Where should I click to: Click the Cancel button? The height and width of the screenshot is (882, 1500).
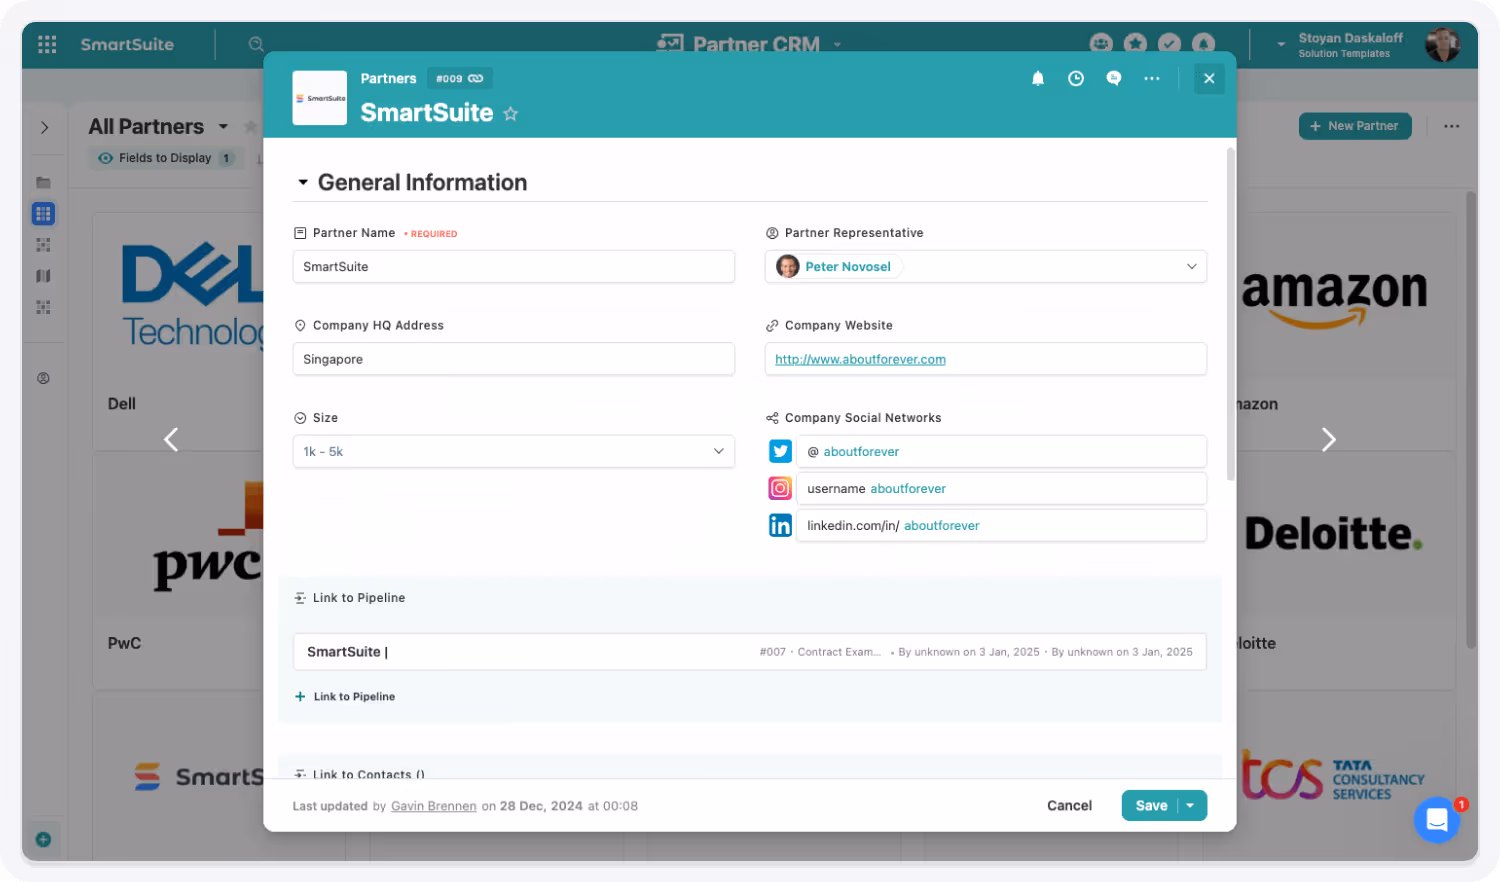(1069, 805)
